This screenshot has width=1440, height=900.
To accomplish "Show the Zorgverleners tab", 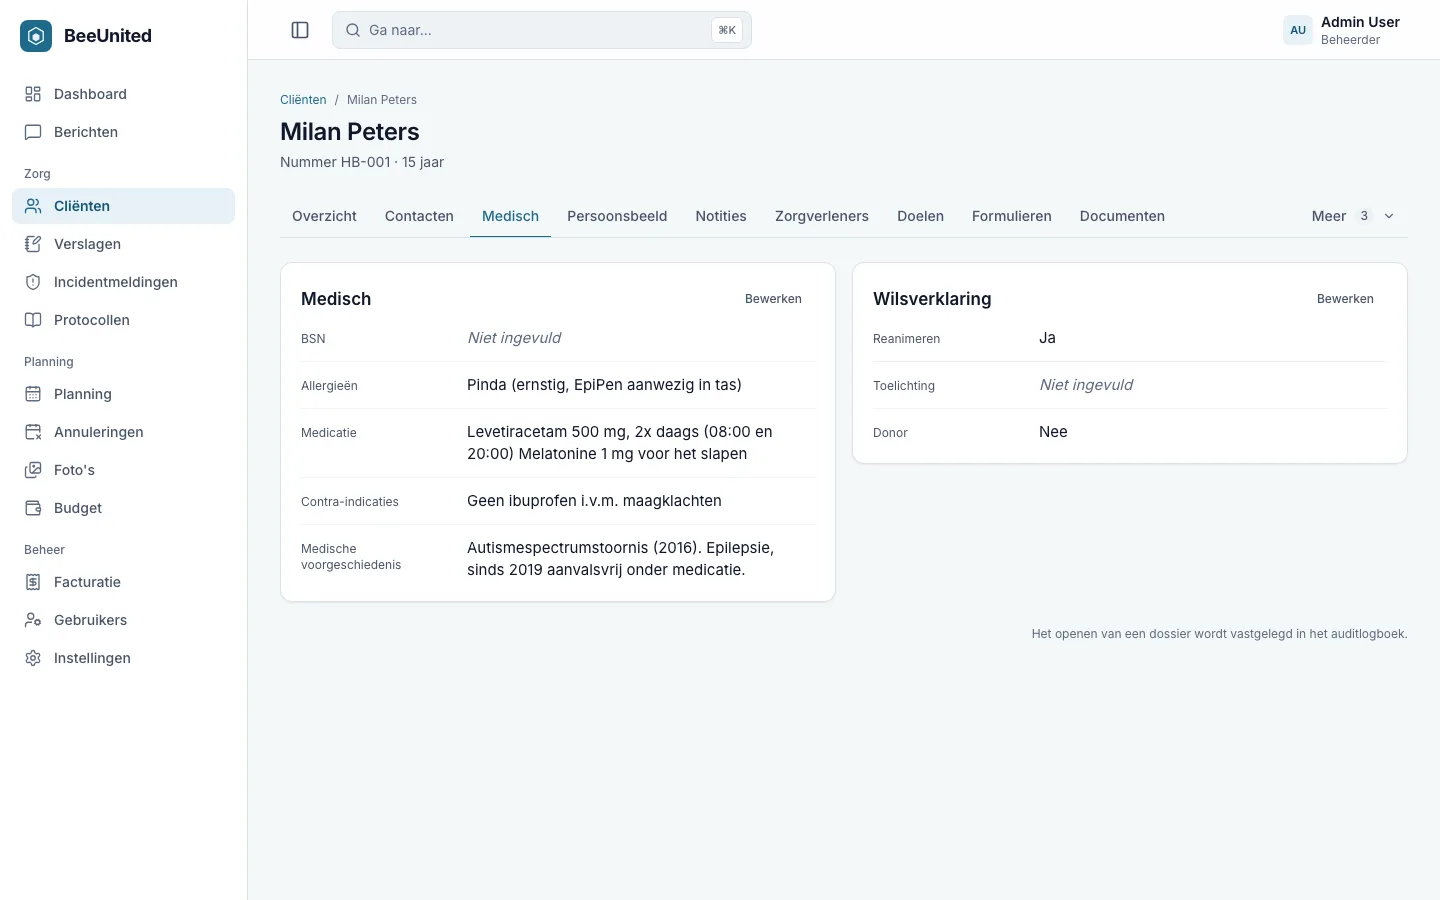I will [822, 216].
